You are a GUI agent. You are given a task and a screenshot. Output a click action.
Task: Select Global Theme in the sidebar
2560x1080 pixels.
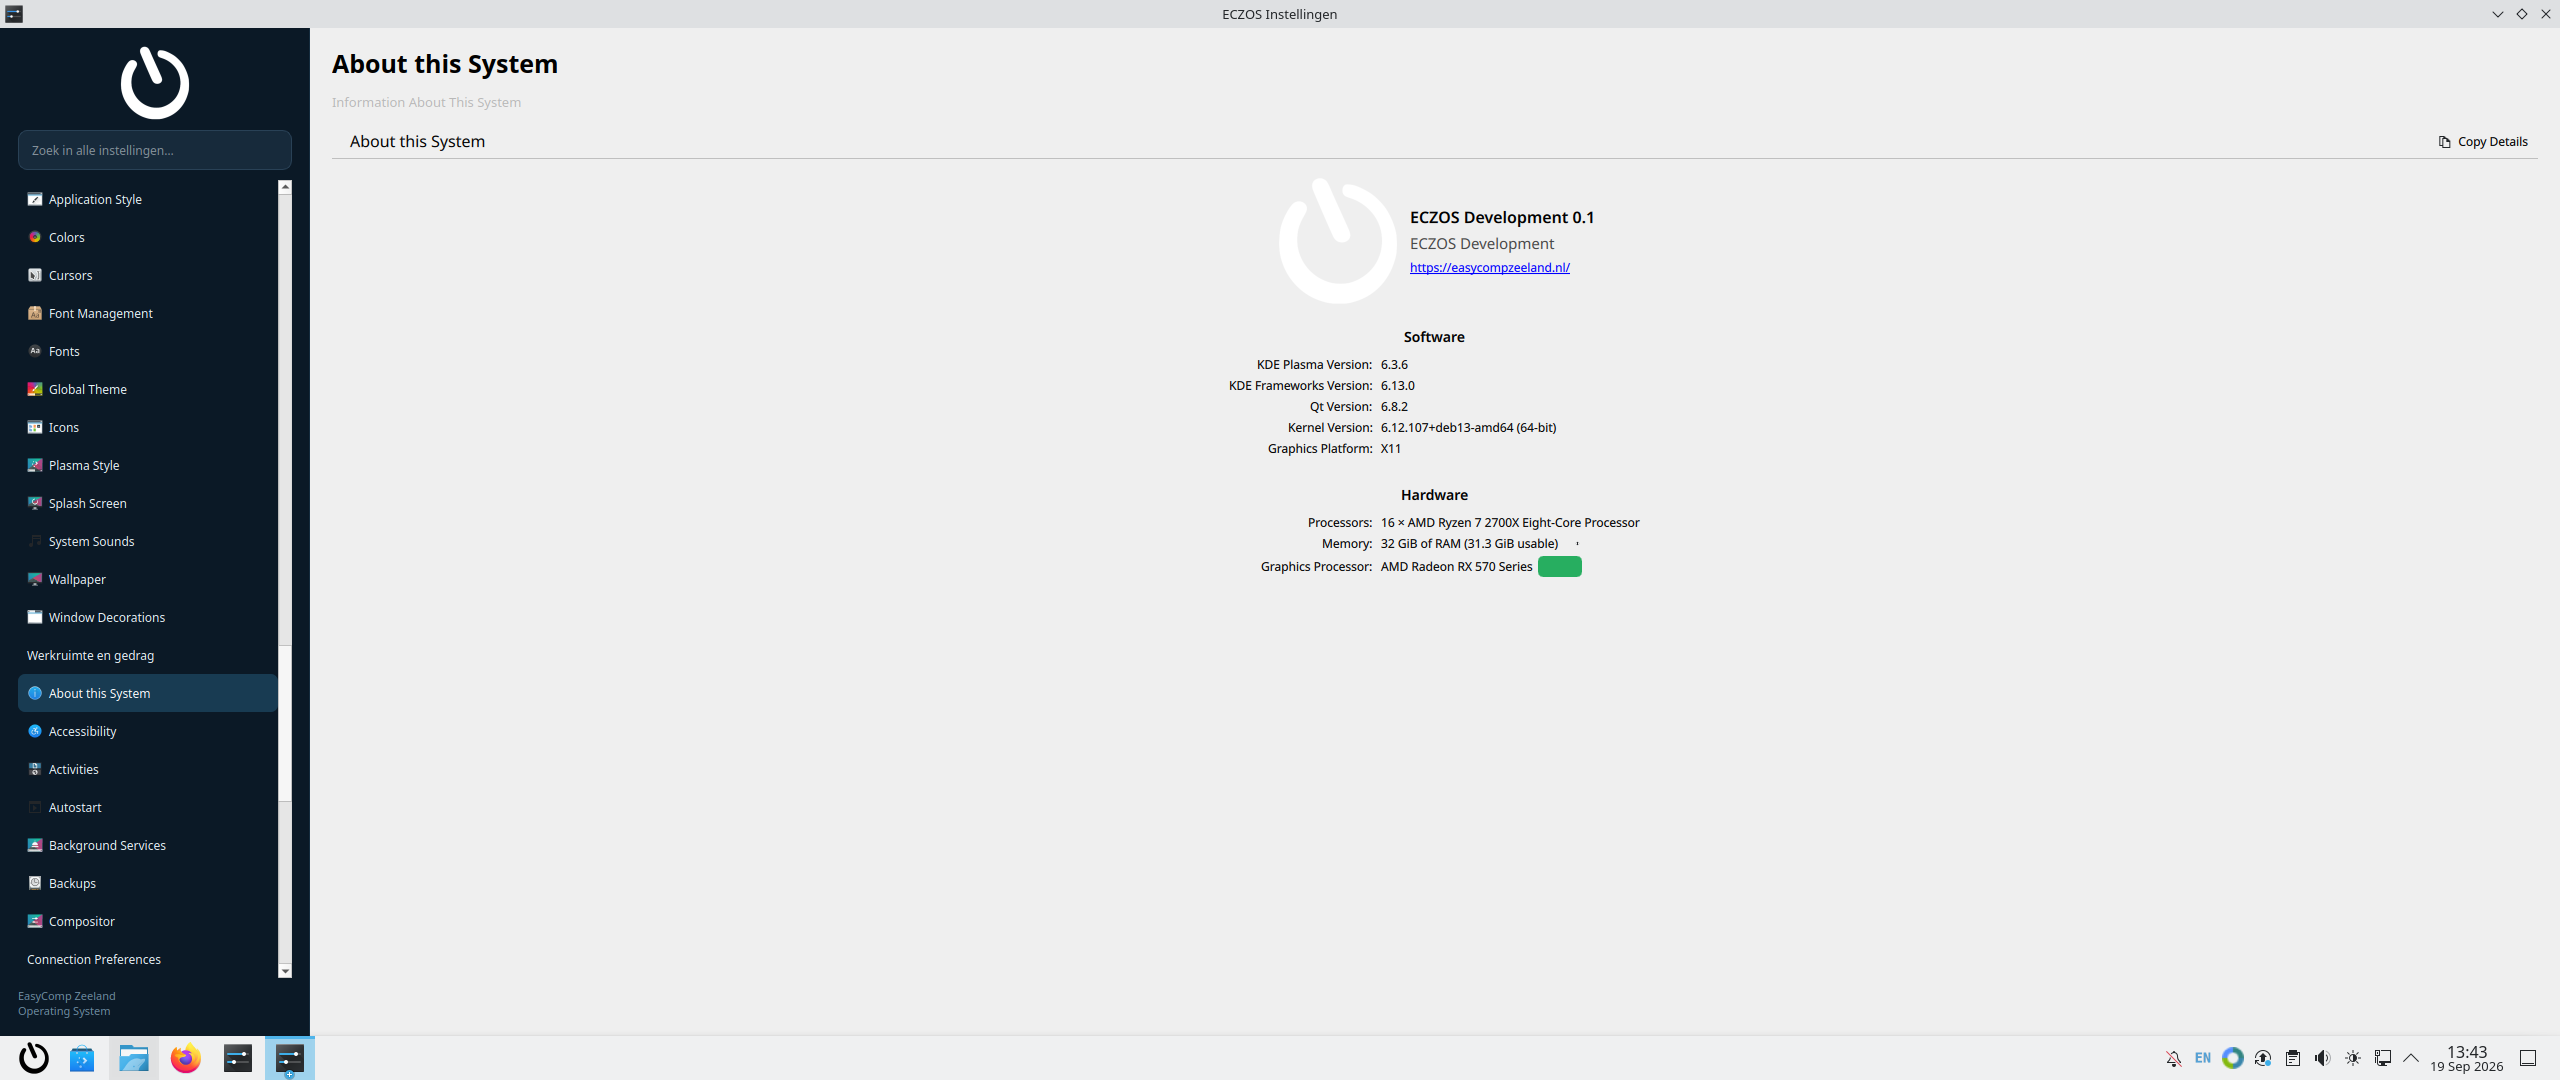(x=147, y=389)
